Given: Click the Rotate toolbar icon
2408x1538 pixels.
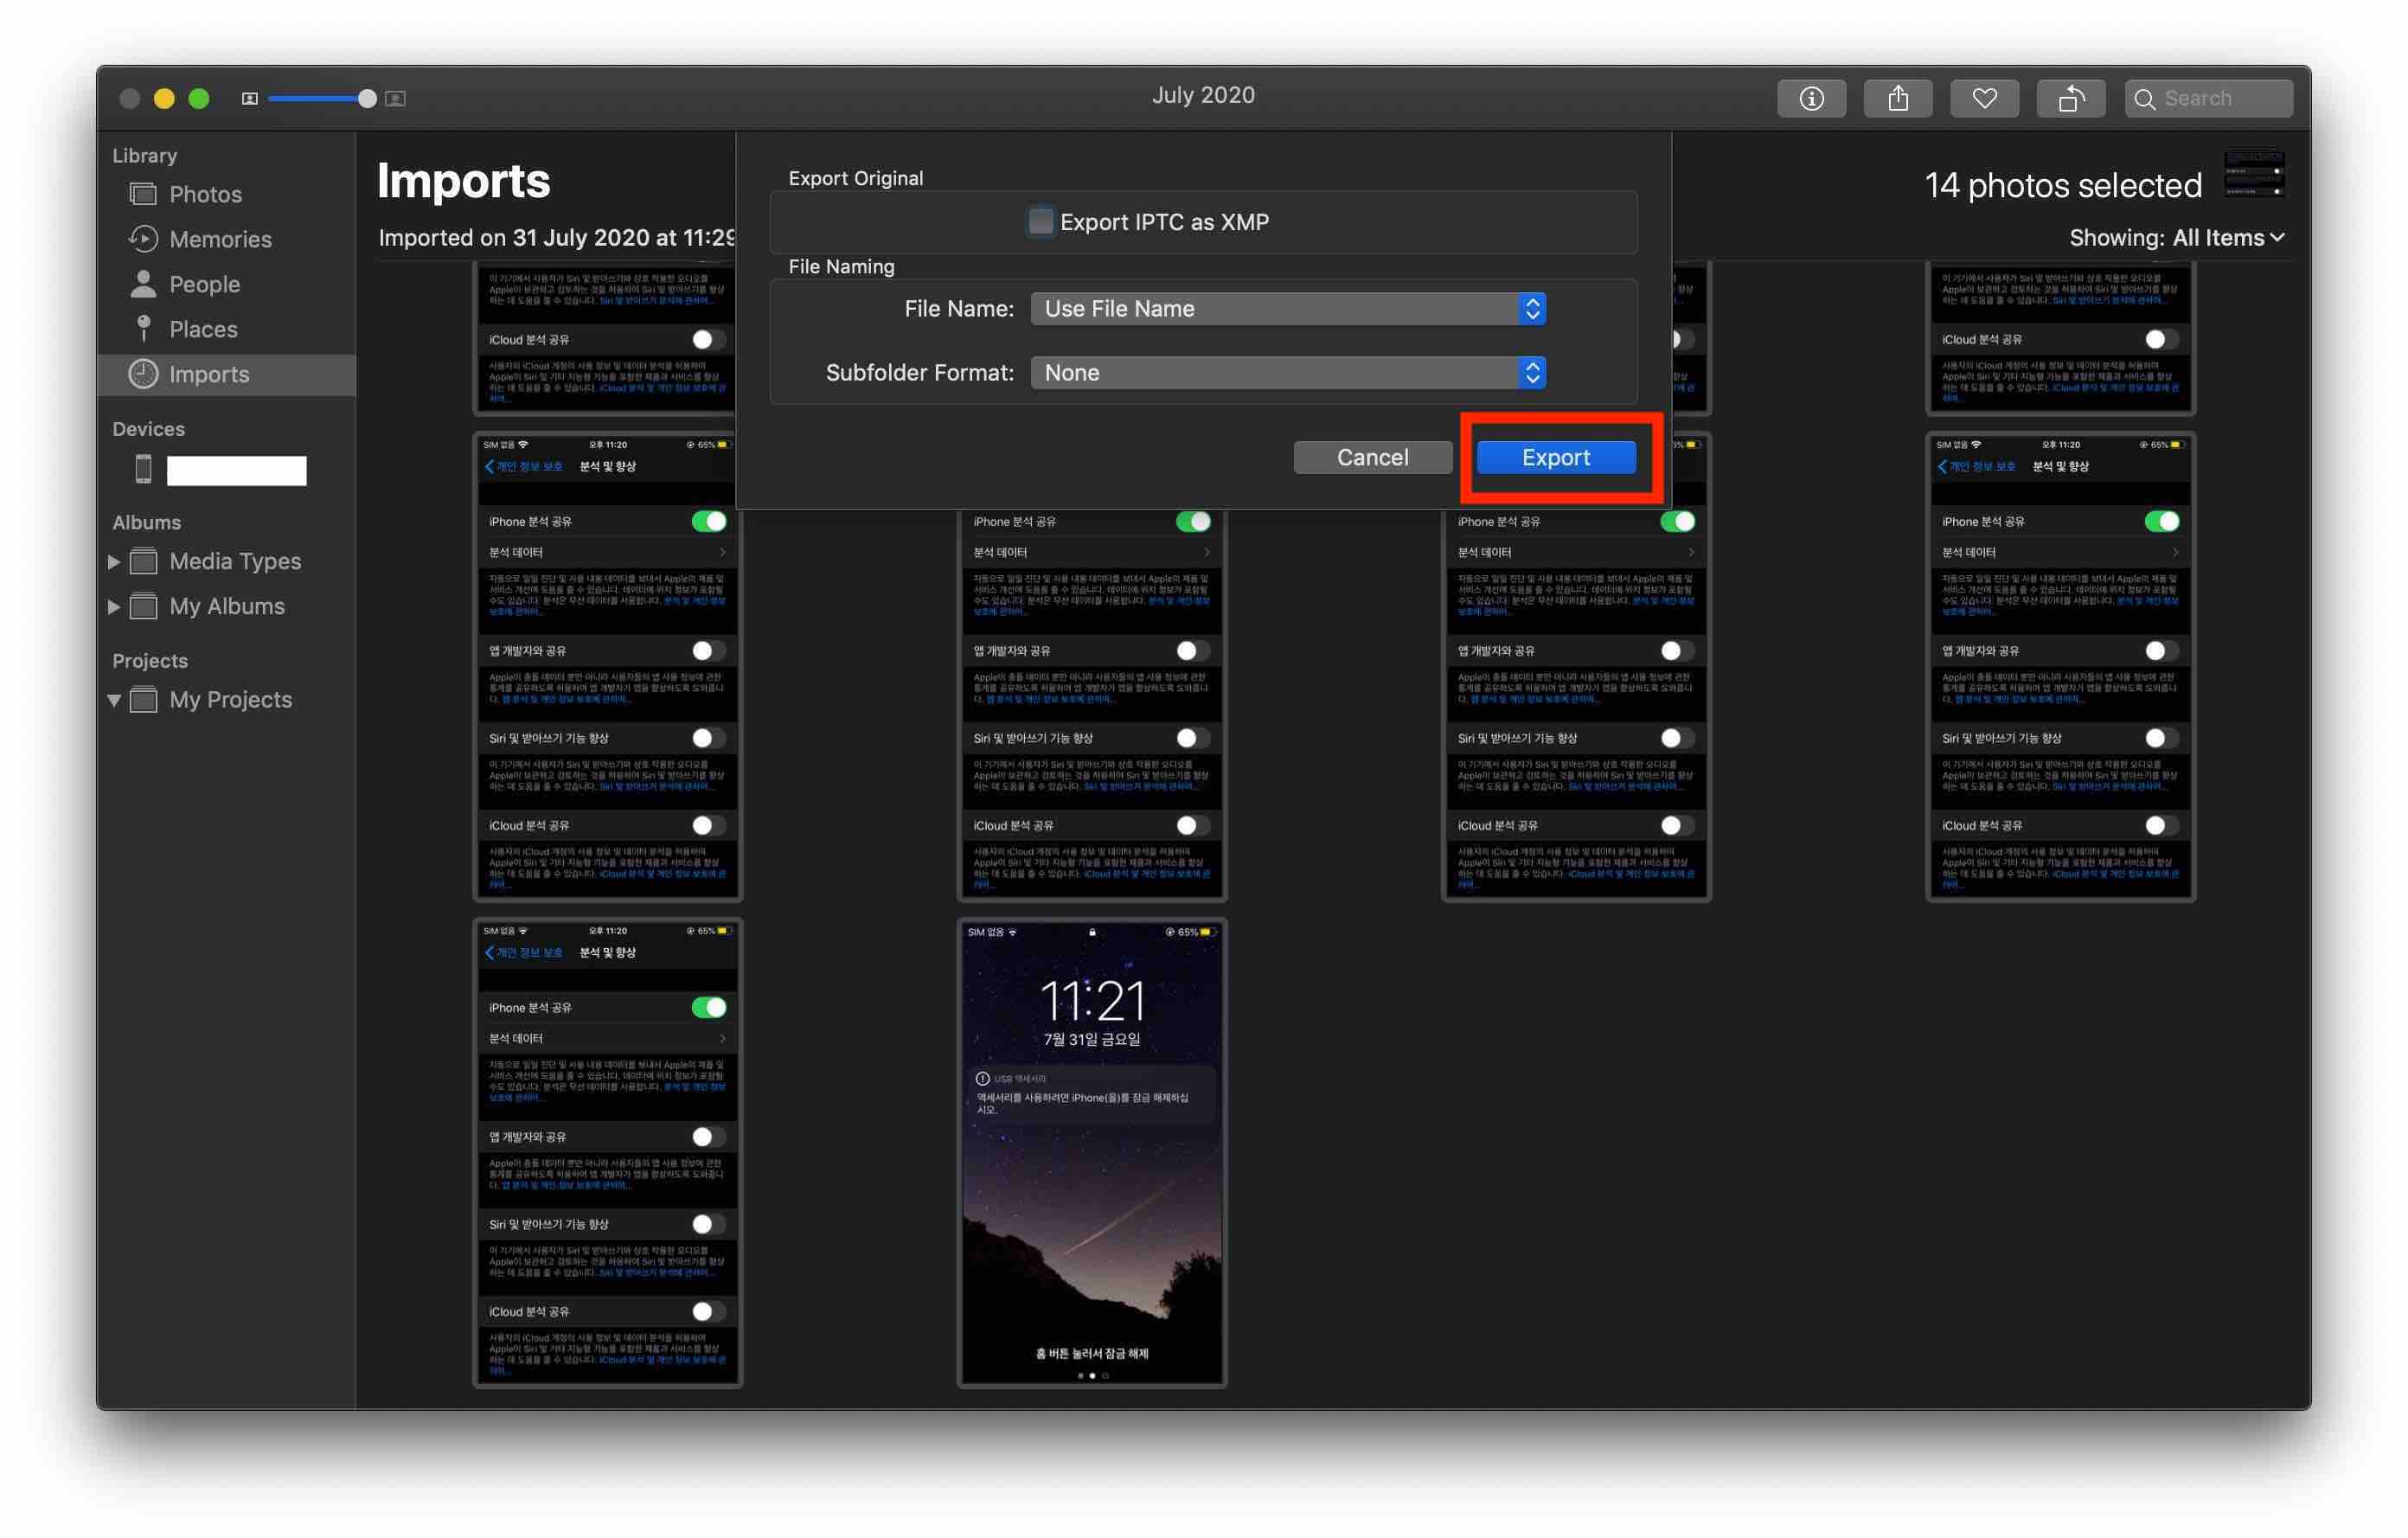Looking at the screenshot, I should point(2071,98).
